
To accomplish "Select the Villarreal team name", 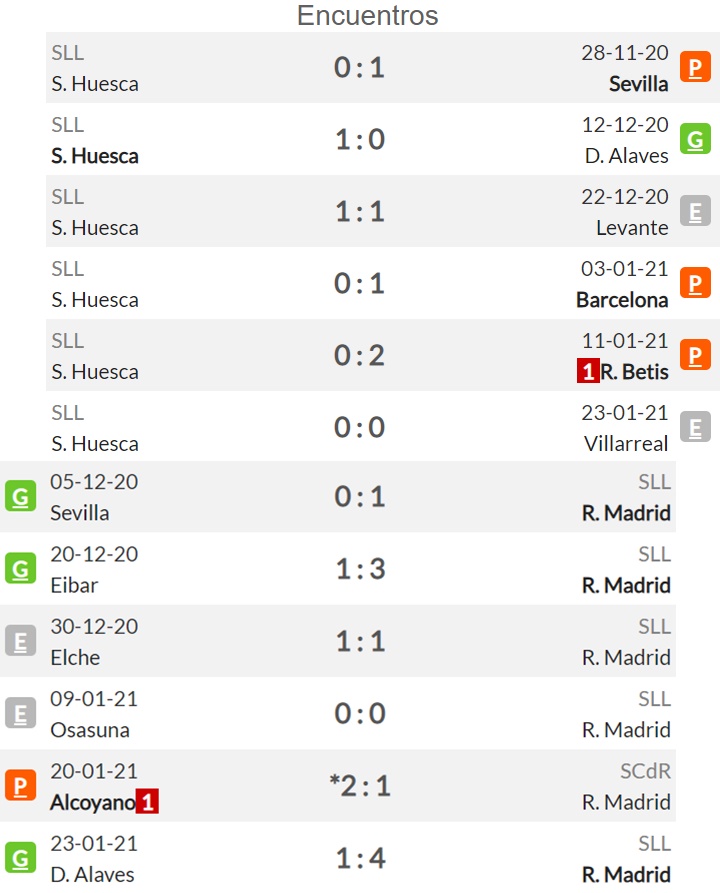I will pyautogui.click(x=625, y=444).
